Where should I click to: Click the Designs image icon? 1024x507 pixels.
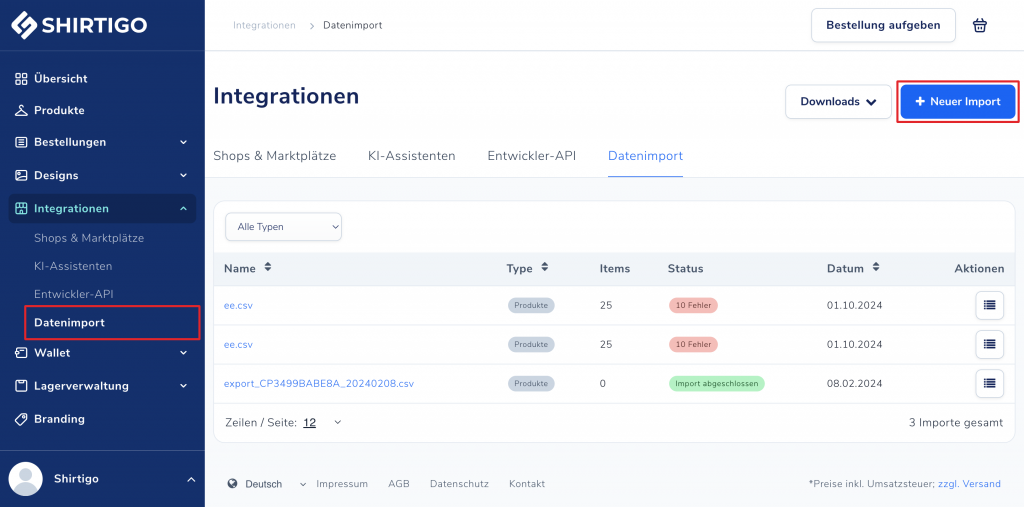pos(22,175)
